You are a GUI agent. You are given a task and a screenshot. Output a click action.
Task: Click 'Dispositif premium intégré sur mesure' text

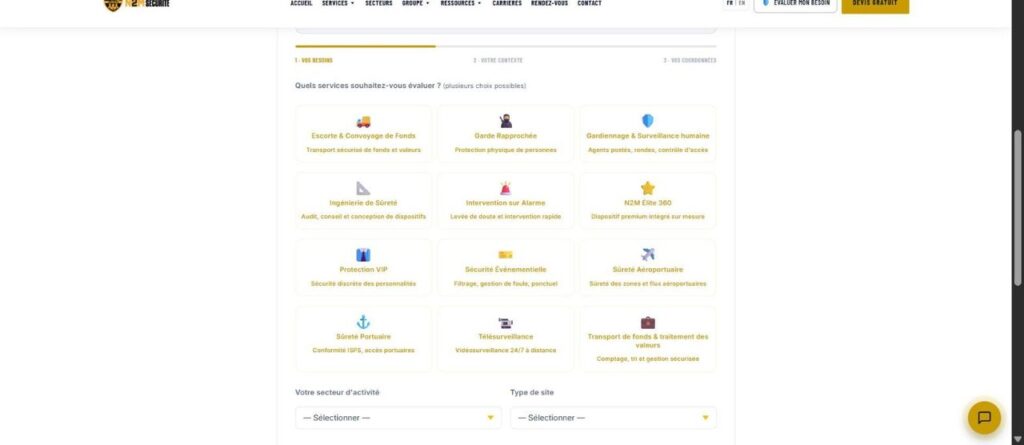[x=647, y=216]
